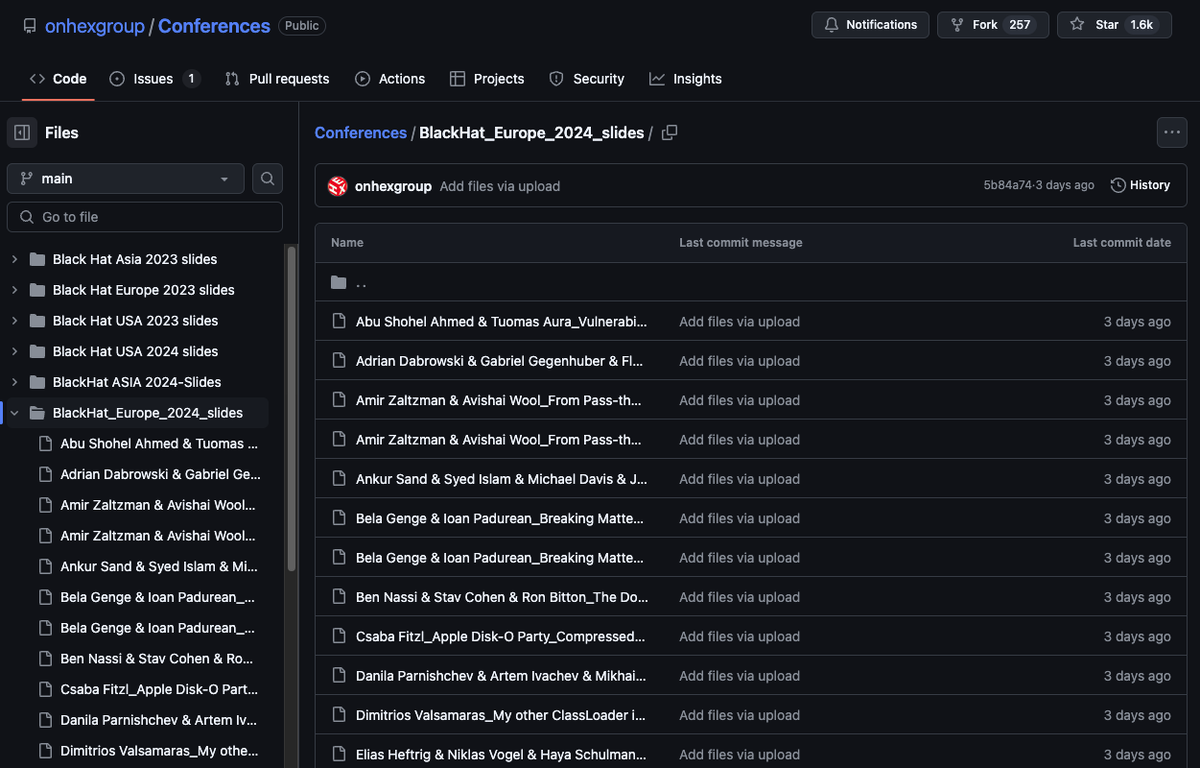The height and width of the screenshot is (768, 1200).
Task: Click Last commit date column header
Action: [x=1122, y=243]
